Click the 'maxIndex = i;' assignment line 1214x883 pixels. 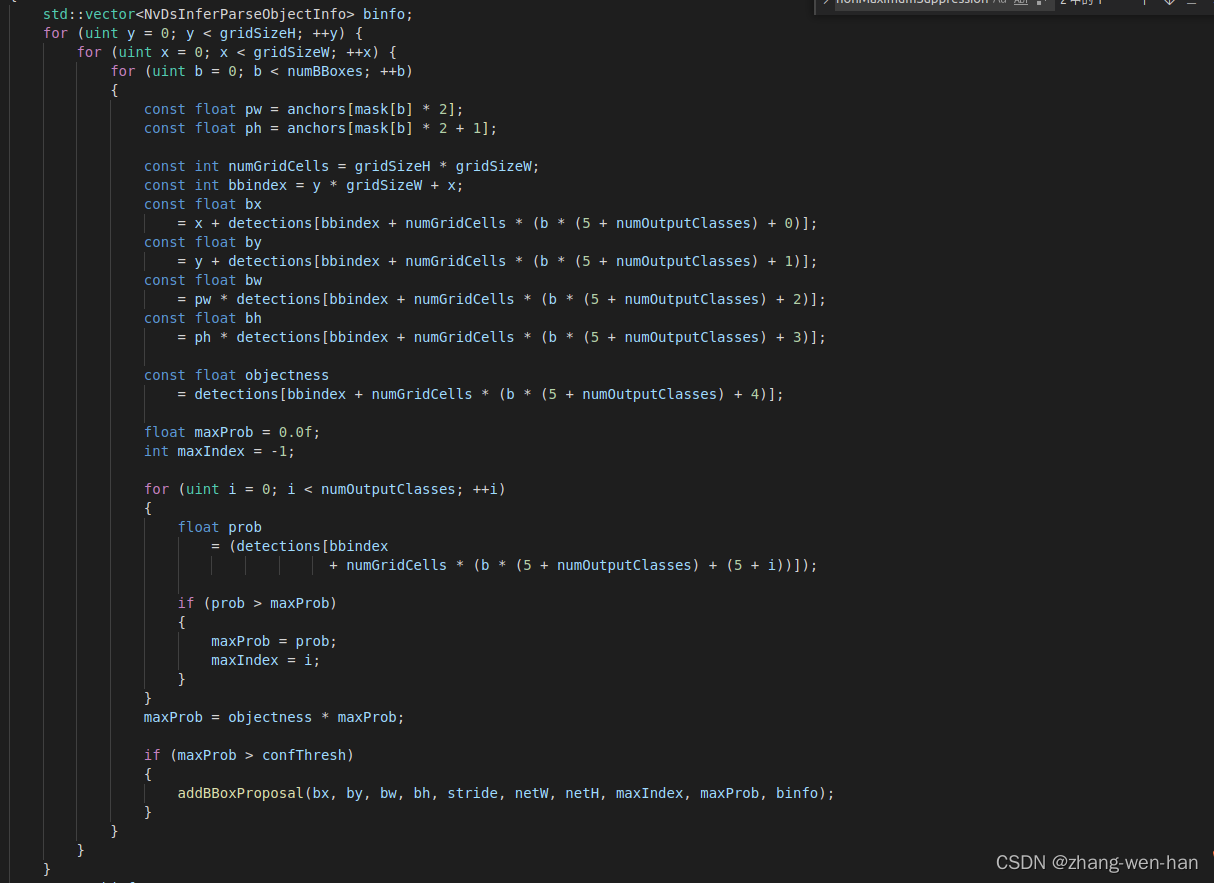(266, 660)
